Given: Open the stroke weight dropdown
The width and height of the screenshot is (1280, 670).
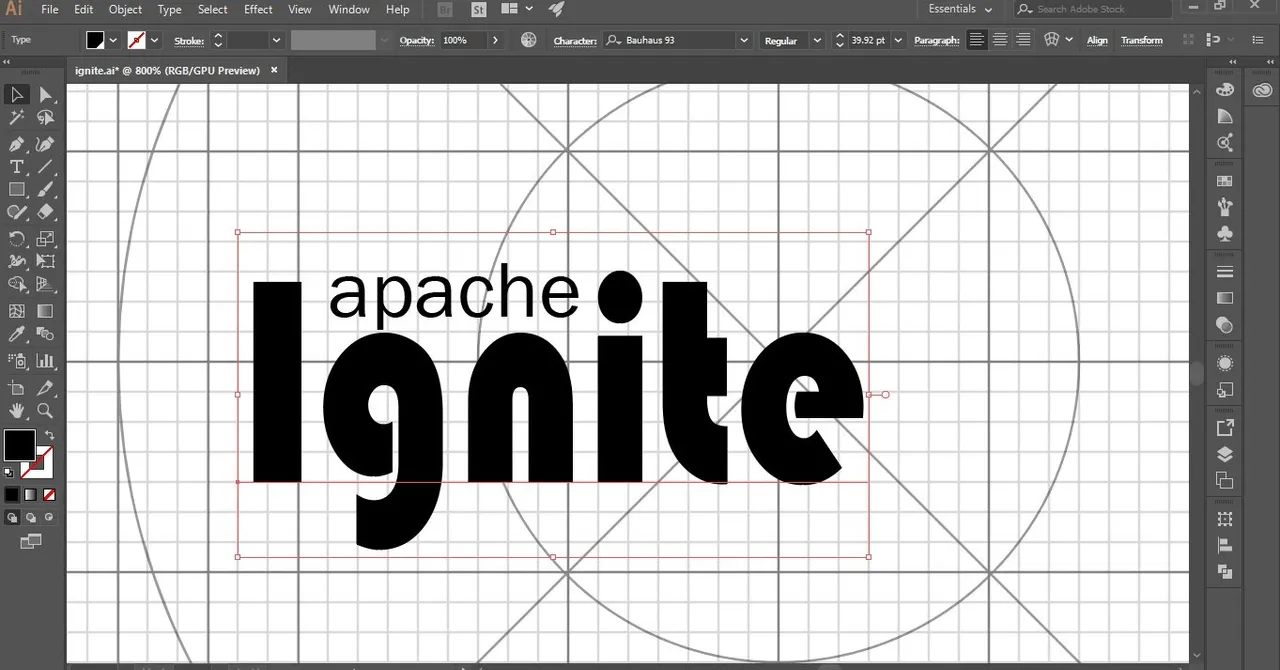Looking at the screenshot, I should 276,40.
